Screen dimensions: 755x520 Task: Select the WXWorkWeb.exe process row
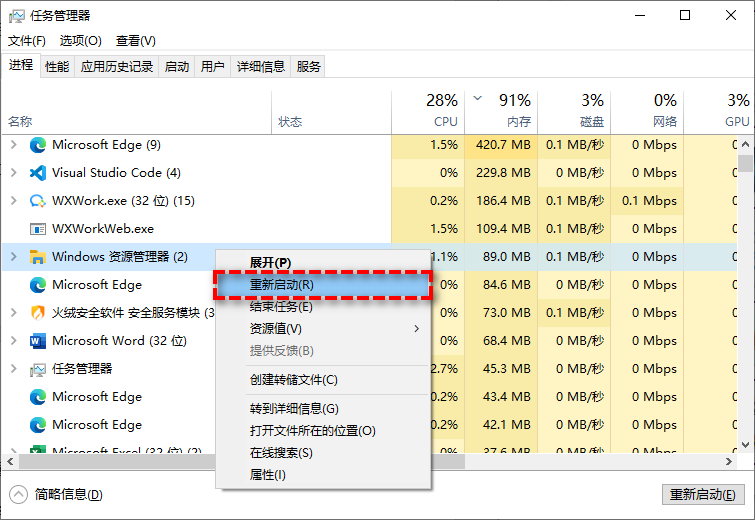pos(369,229)
